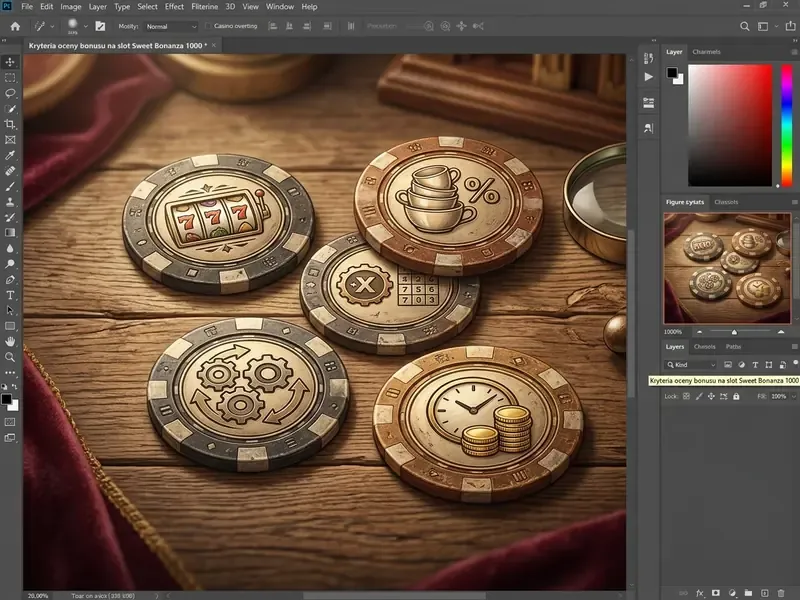The height and width of the screenshot is (600, 800).
Task: Create a new group folder in Layers
Action: pyautogui.click(x=748, y=593)
